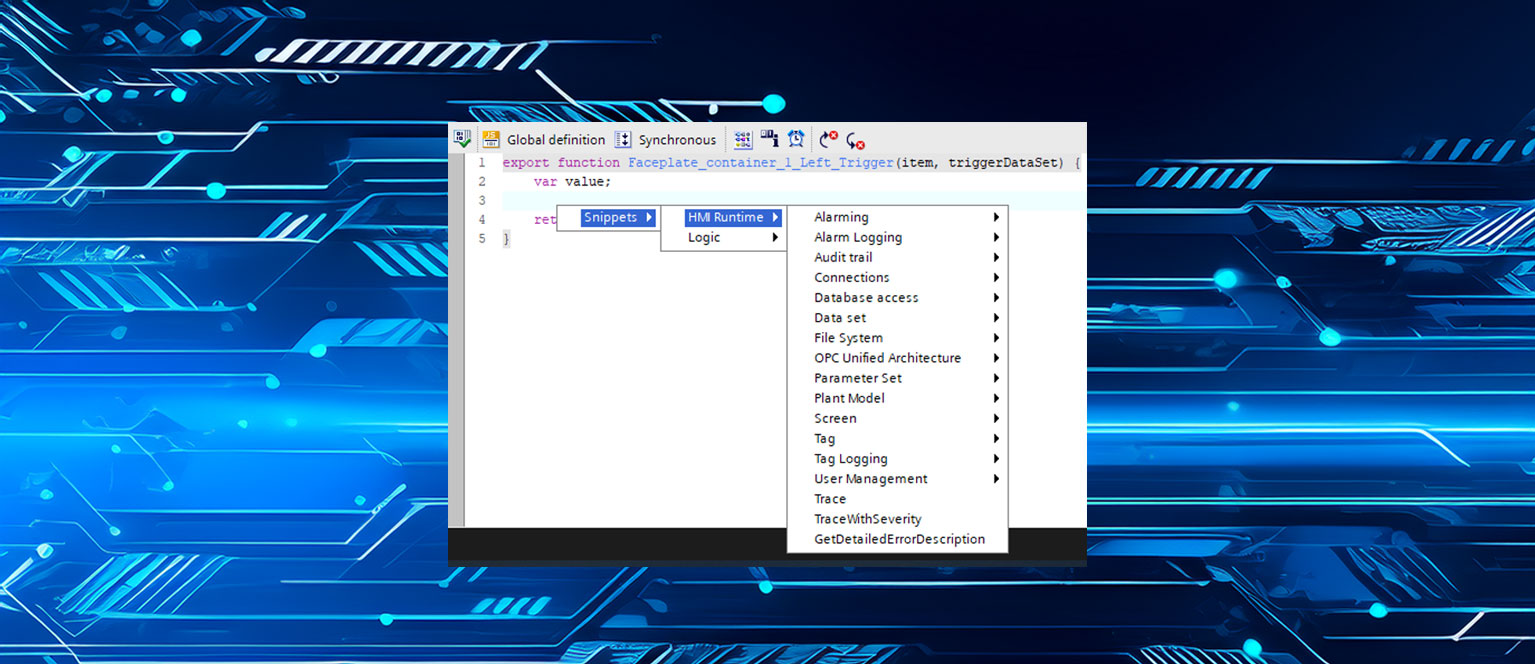The height and width of the screenshot is (664, 1535).
Task: Click the information toolbar icon with 'i'
Action: (x=769, y=139)
